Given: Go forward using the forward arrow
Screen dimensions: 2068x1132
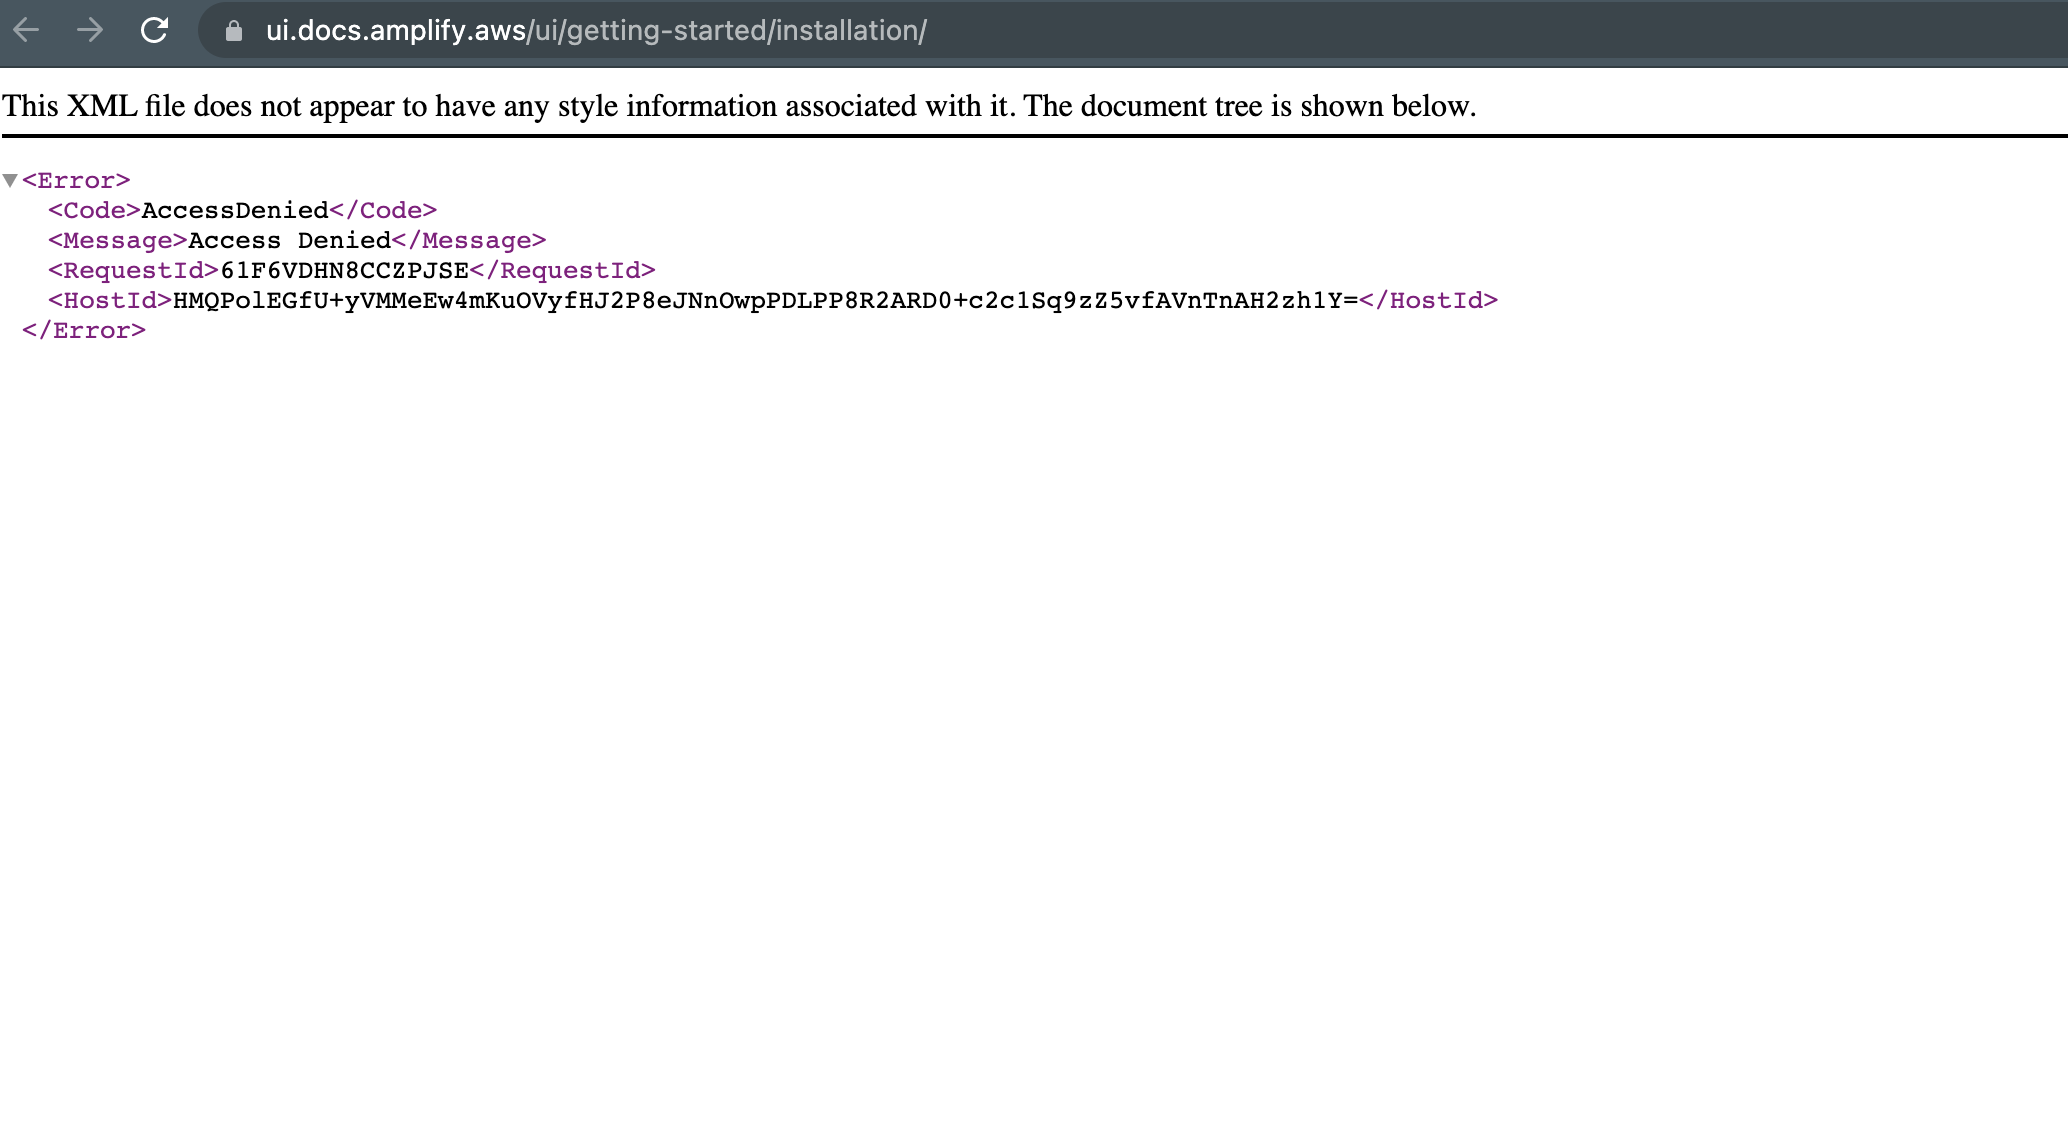Looking at the screenshot, I should point(90,30).
